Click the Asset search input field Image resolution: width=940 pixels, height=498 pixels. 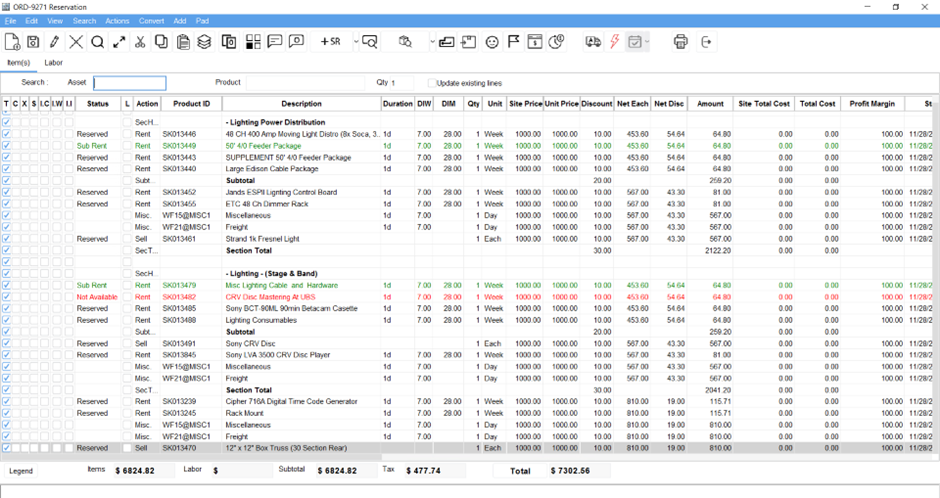[x=130, y=83]
